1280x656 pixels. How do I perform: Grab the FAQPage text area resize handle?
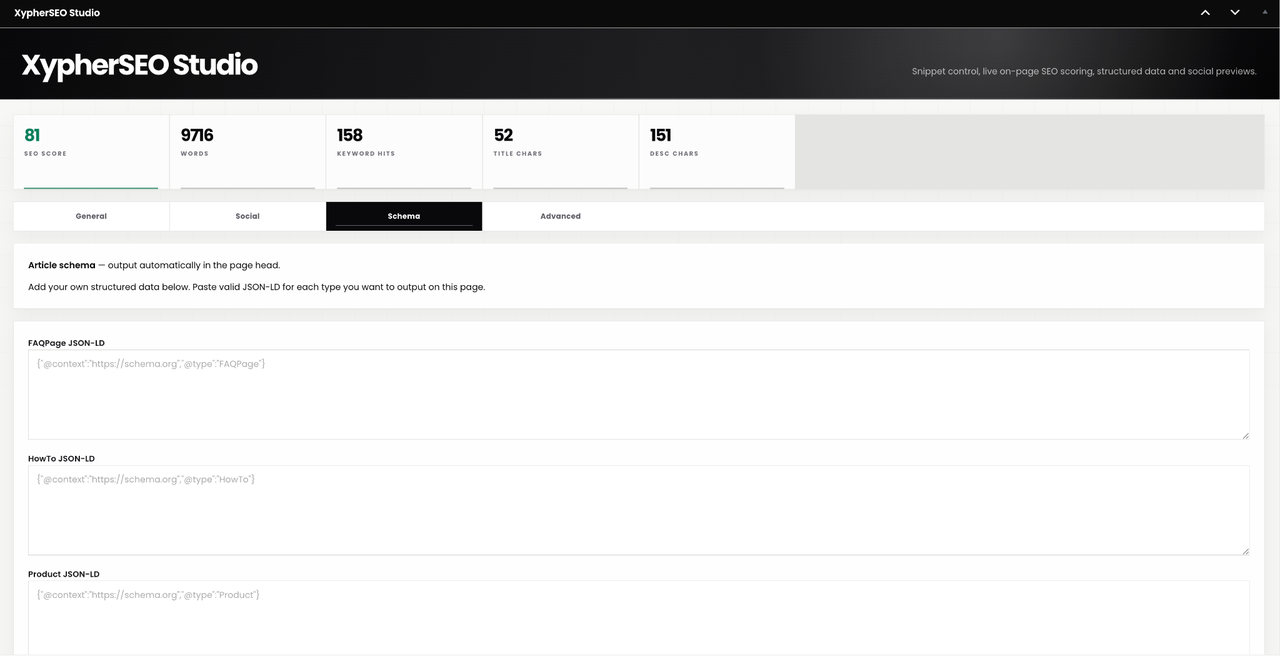click(1245, 434)
